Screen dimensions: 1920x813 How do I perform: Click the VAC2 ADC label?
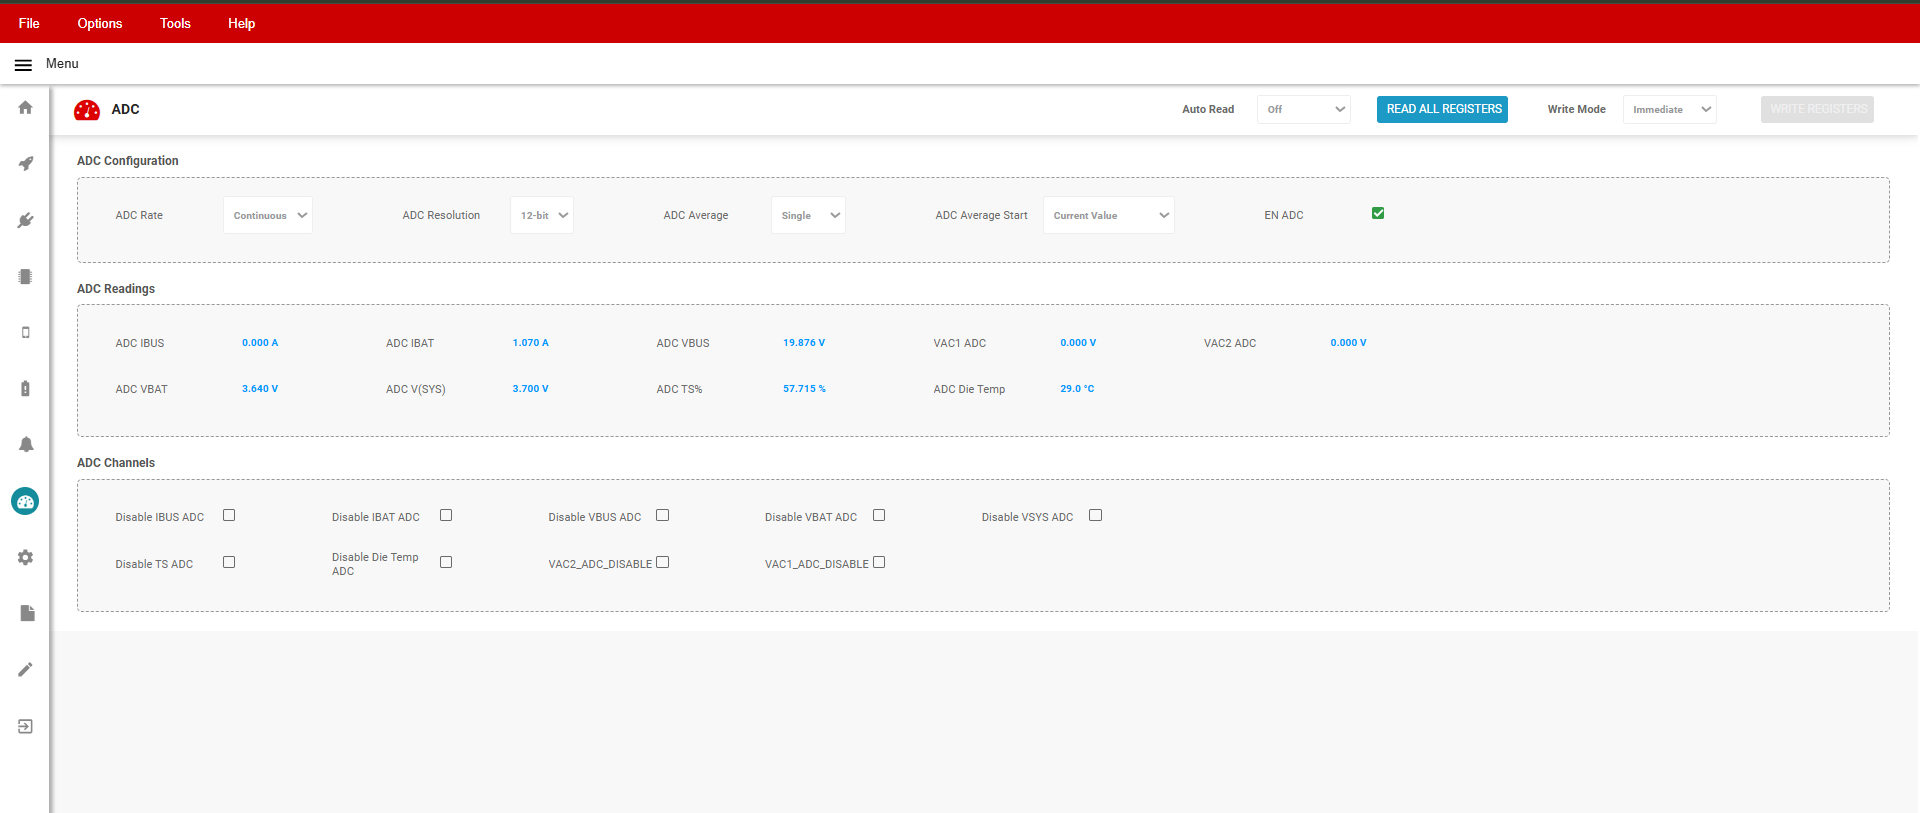(x=1230, y=343)
